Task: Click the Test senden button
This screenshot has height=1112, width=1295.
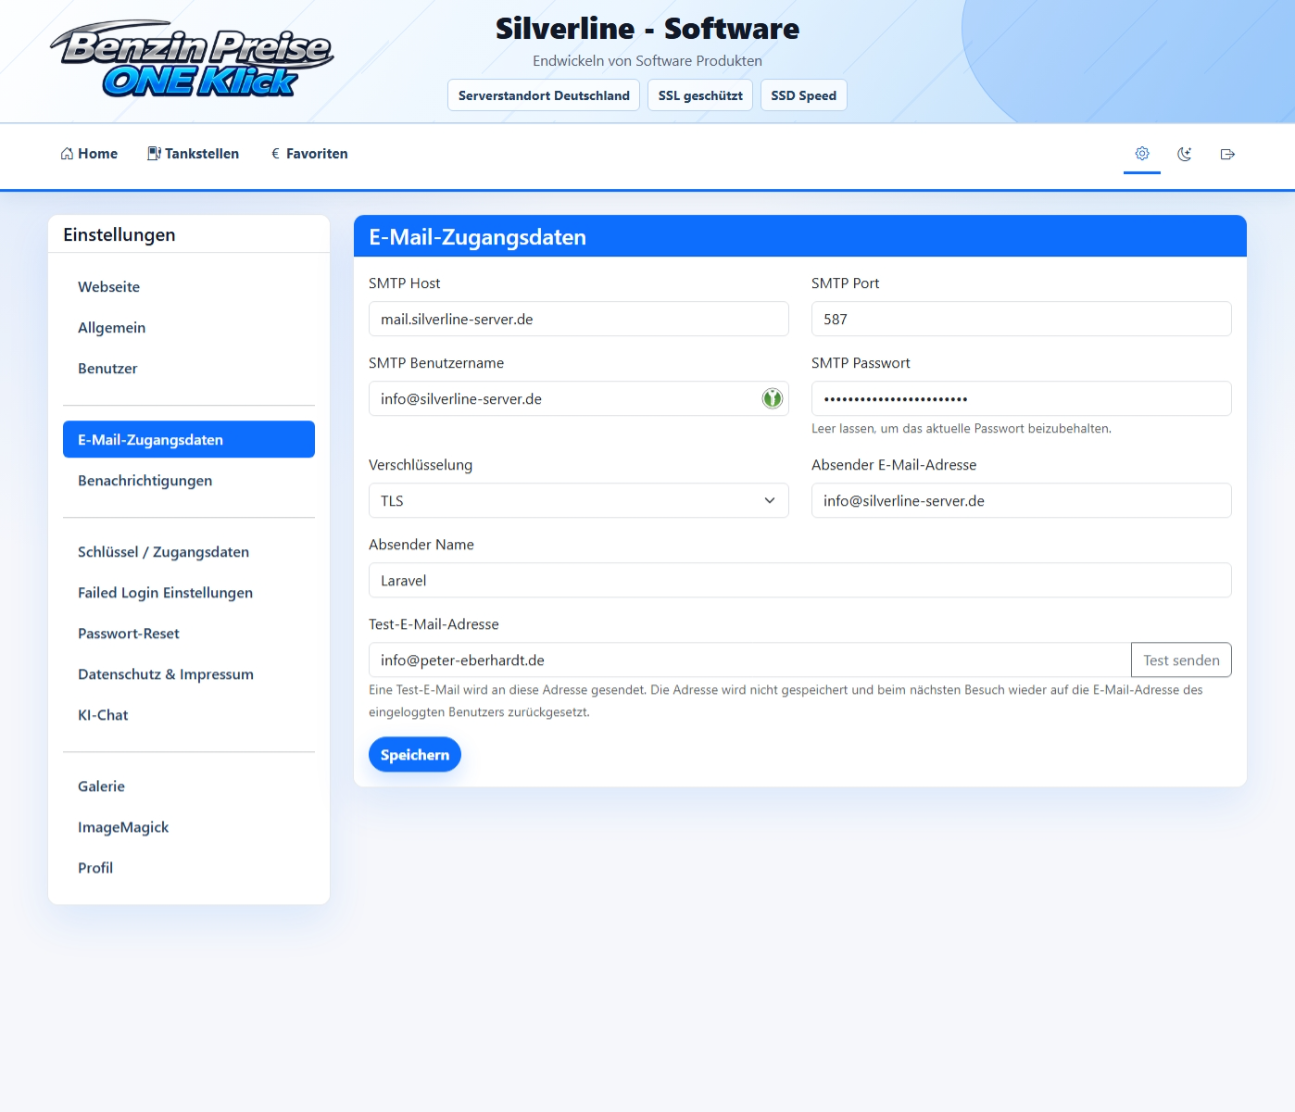Action: click(1181, 660)
